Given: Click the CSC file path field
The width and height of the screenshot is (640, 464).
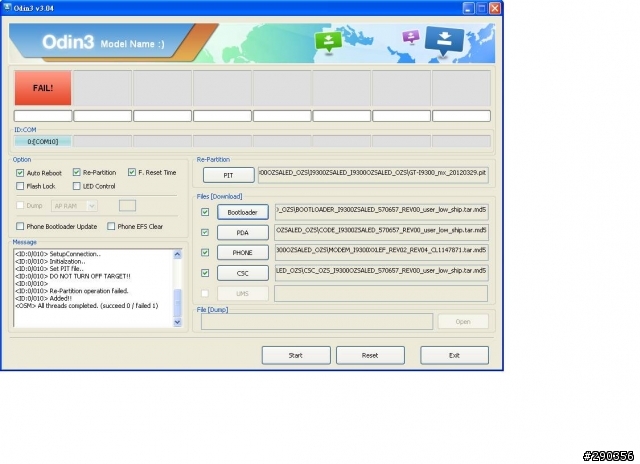Looking at the screenshot, I should coord(381,273).
